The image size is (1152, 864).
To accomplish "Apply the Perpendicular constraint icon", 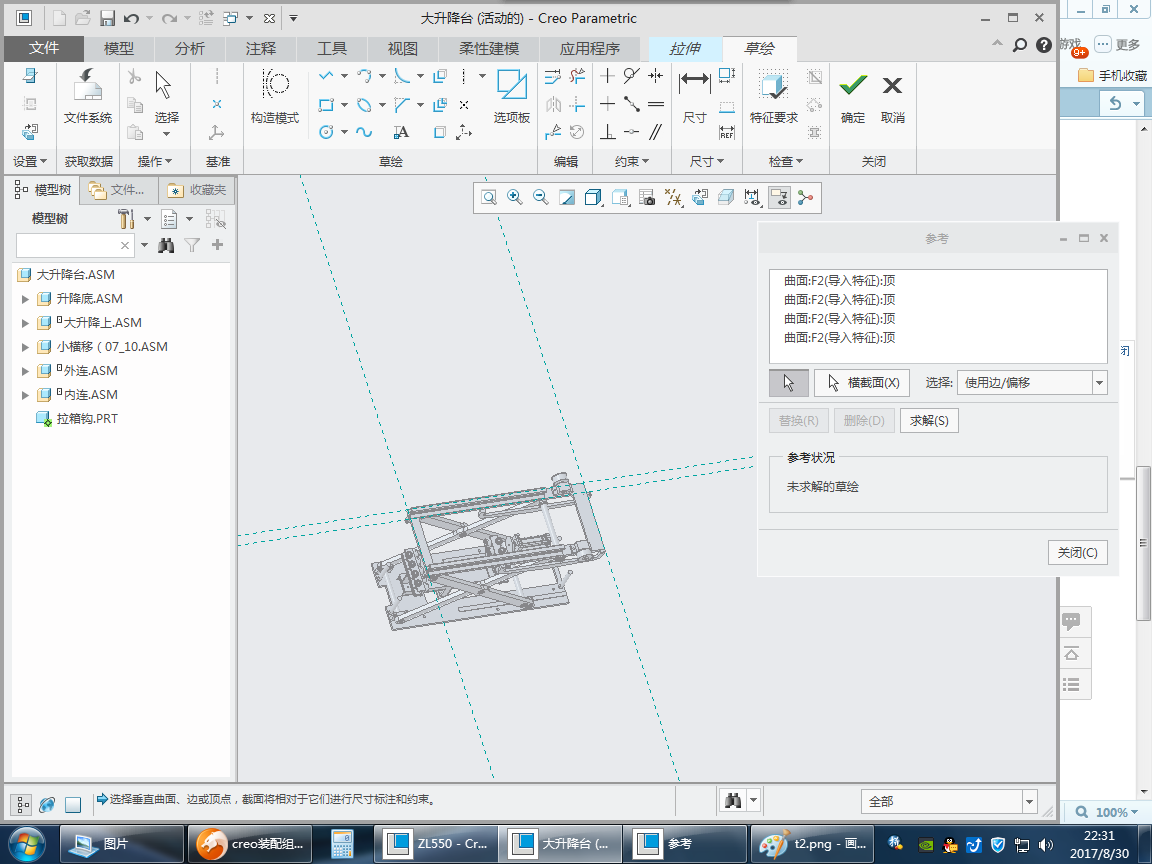I will 608,132.
